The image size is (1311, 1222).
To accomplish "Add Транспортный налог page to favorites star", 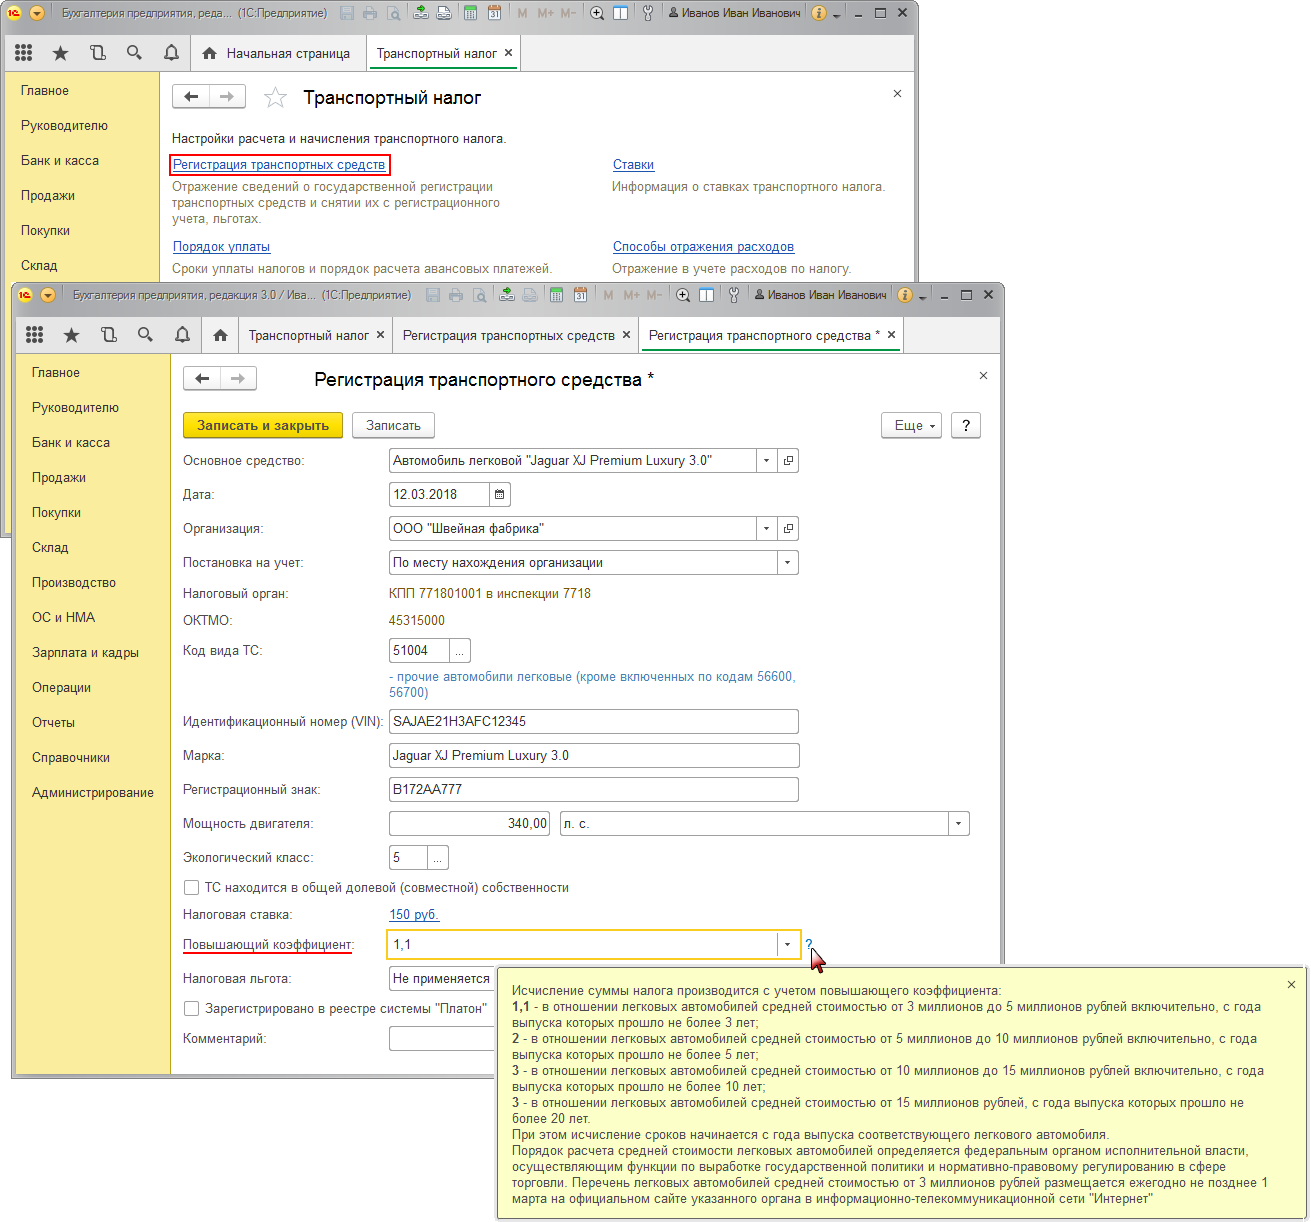I will [x=275, y=97].
